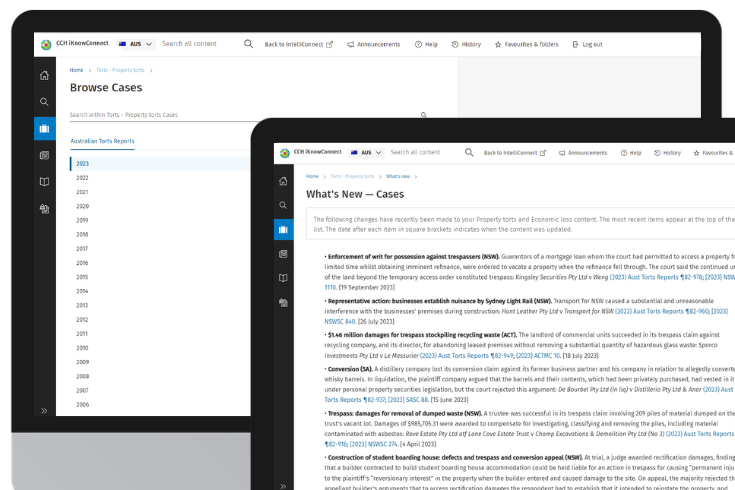Click building icon in What's New sidebar
The image size is (735, 490).
click(284, 302)
